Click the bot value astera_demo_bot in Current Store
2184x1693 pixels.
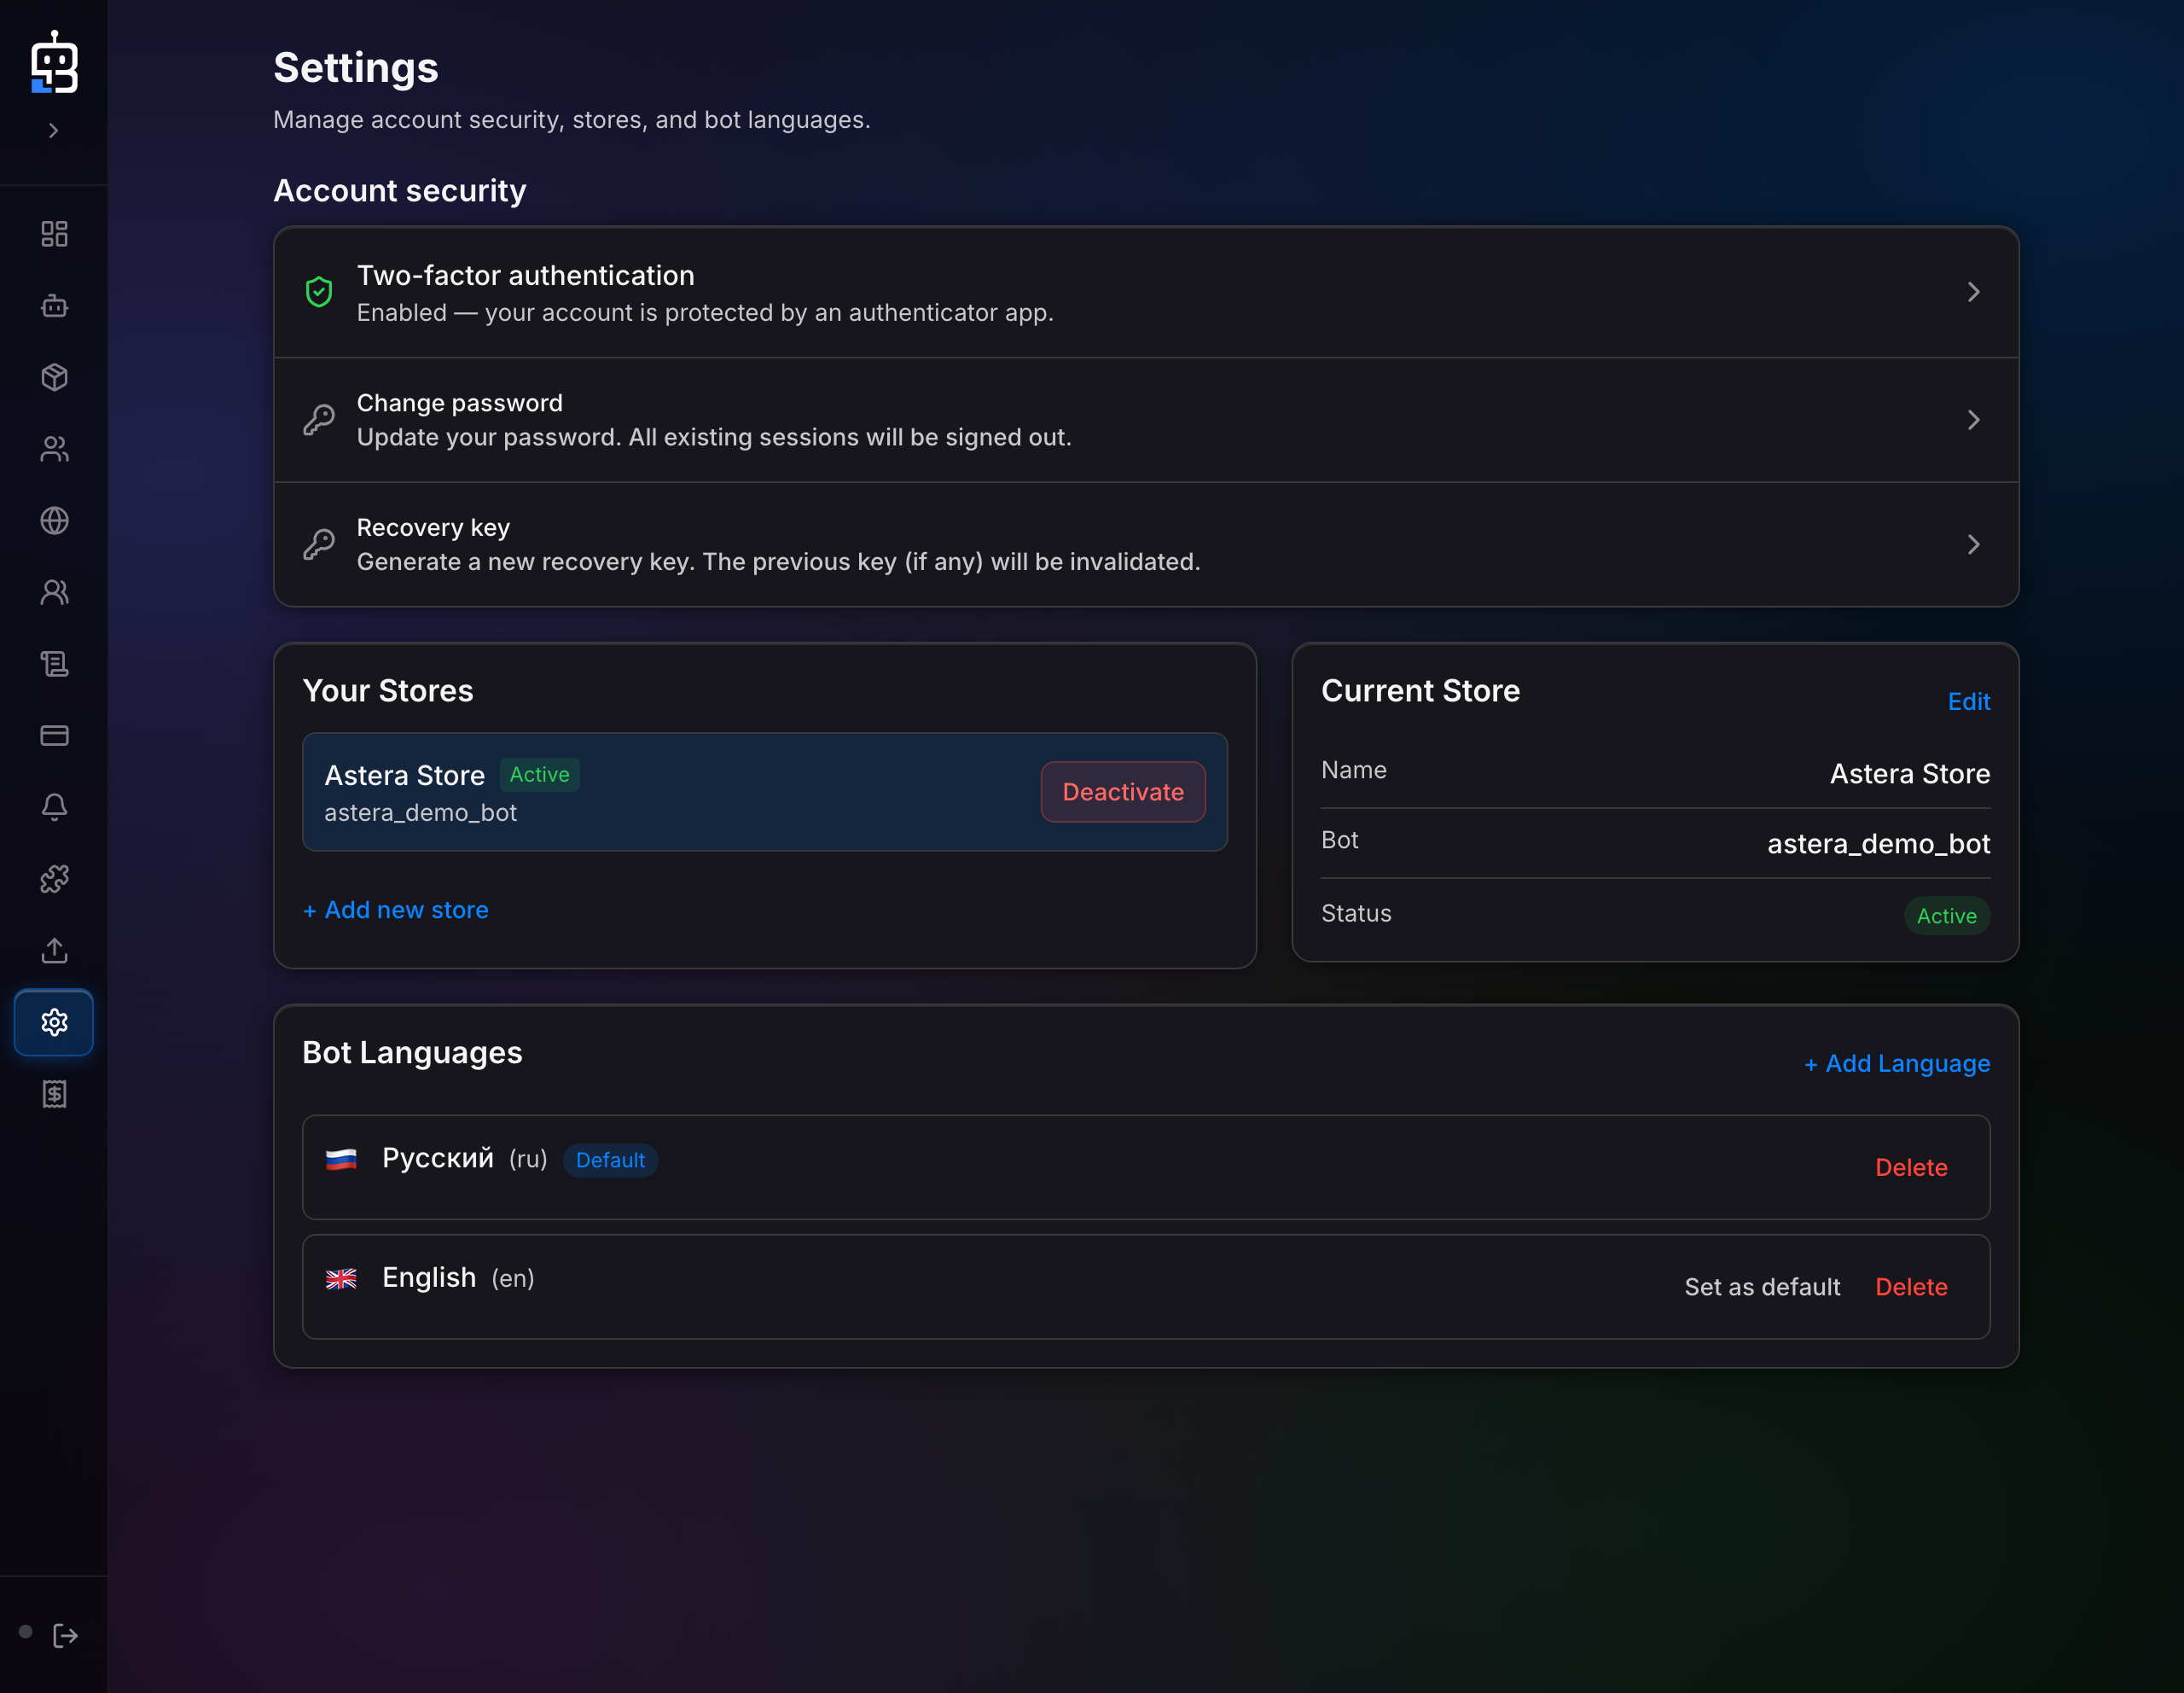(1878, 844)
